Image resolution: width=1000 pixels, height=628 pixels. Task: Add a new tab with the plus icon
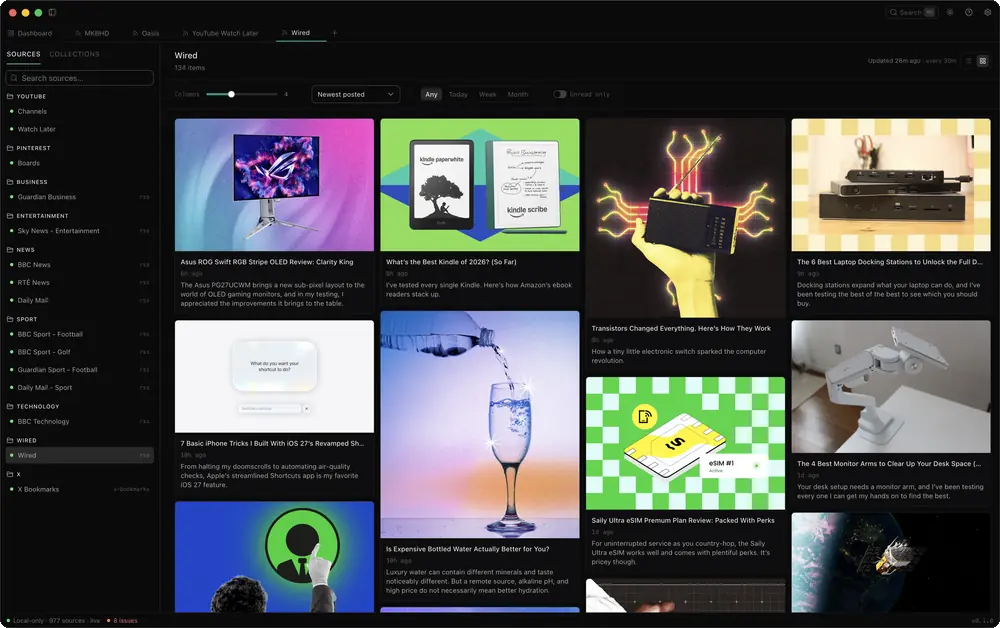tap(335, 33)
